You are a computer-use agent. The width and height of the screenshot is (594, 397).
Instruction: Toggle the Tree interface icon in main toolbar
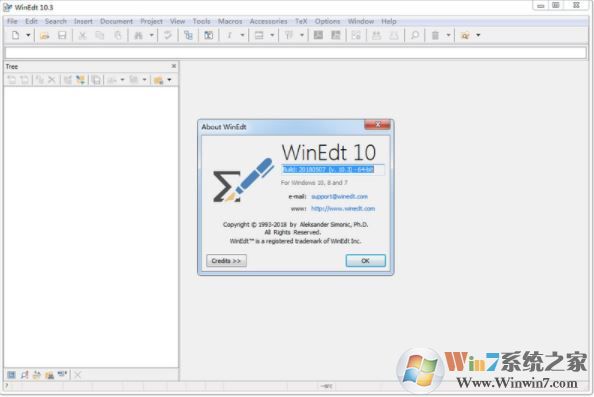188,36
